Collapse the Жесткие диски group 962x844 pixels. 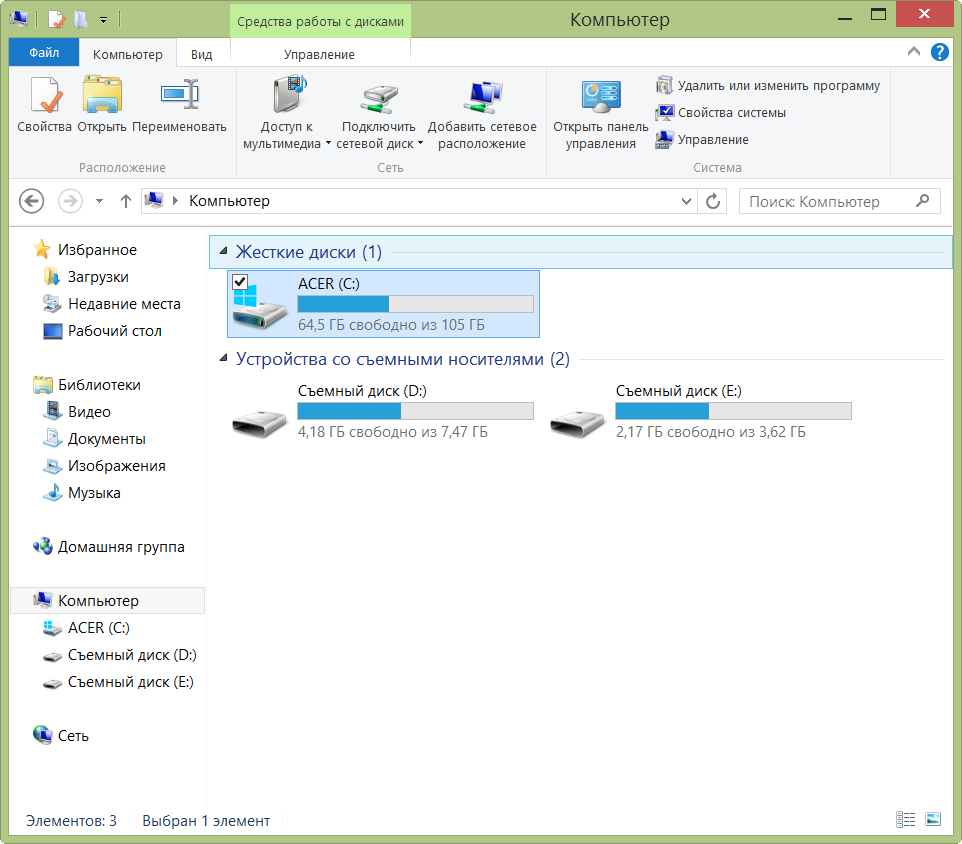224,251
